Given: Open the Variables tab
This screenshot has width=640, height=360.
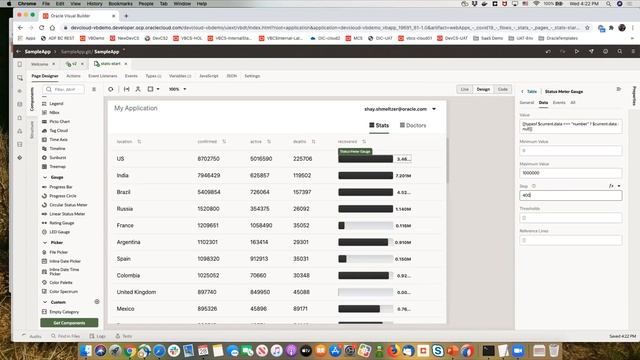Looking at the screenshot, I should (x=180, y=76).
